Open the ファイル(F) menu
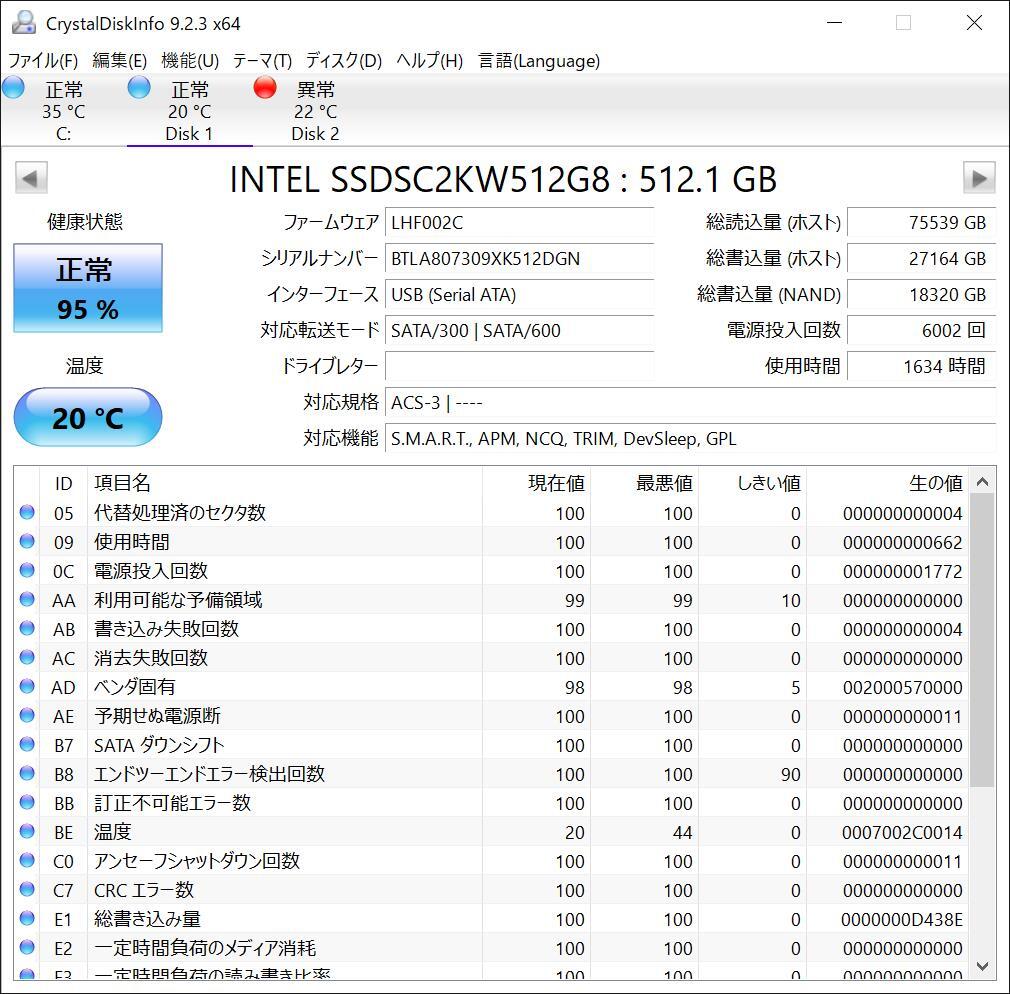Screen dimensions: 1010x994 [43, 61]
